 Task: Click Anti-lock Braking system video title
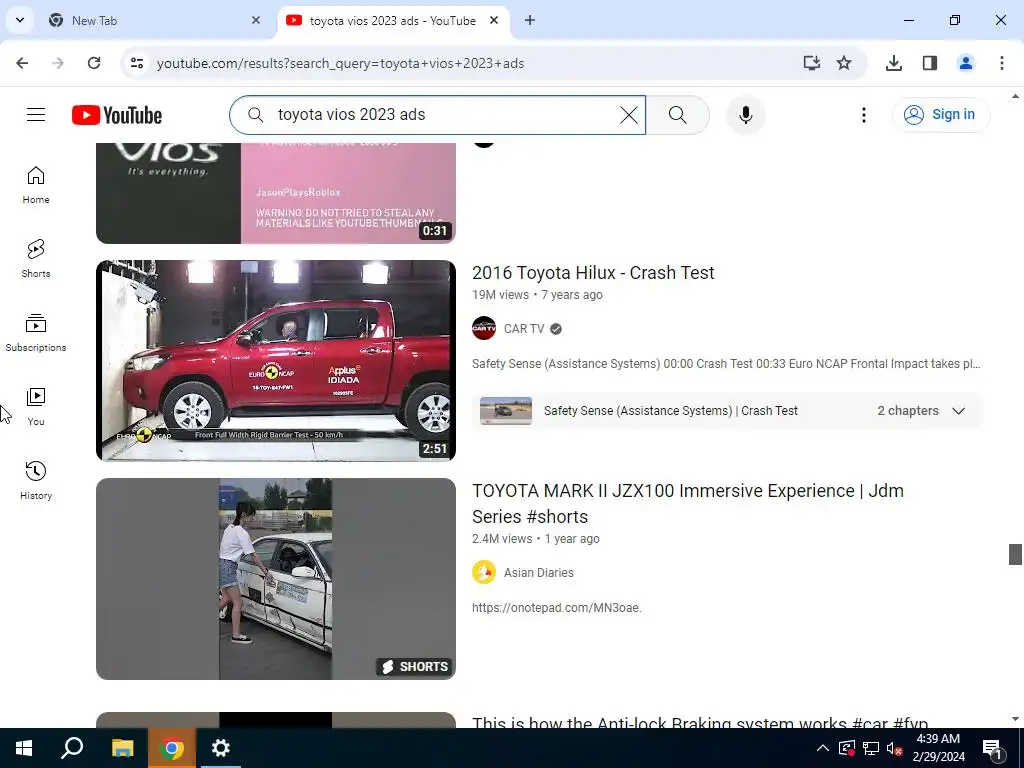click(x=700, y=722)
